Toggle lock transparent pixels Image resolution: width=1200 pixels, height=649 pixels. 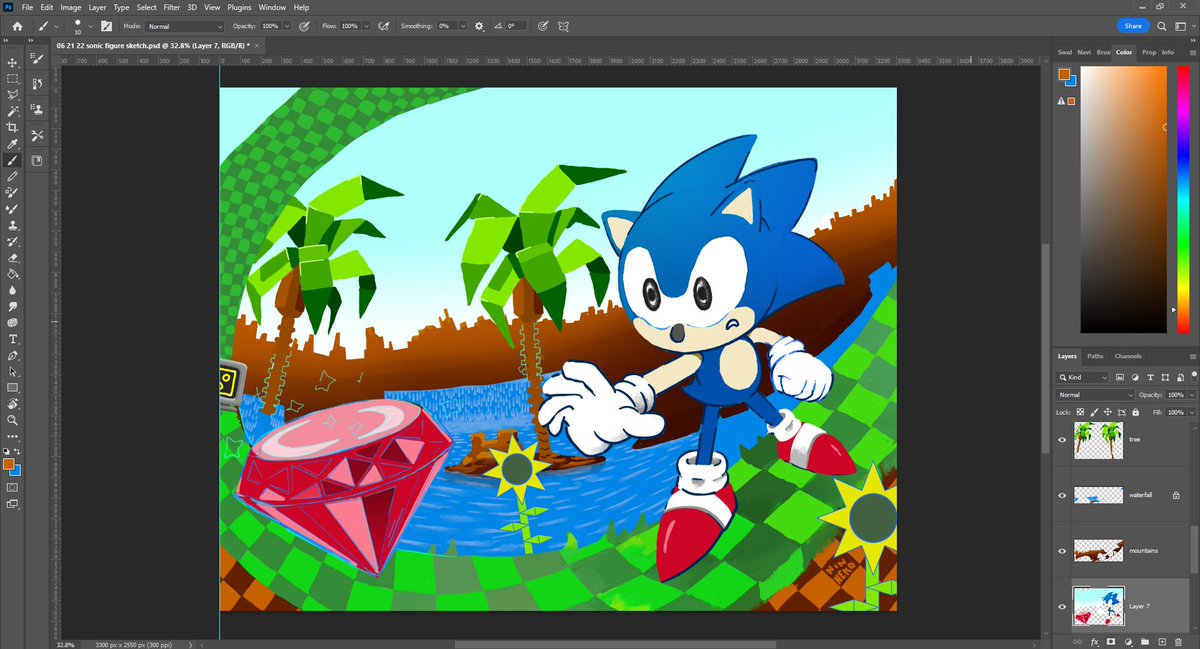[x=1080, y=411]
